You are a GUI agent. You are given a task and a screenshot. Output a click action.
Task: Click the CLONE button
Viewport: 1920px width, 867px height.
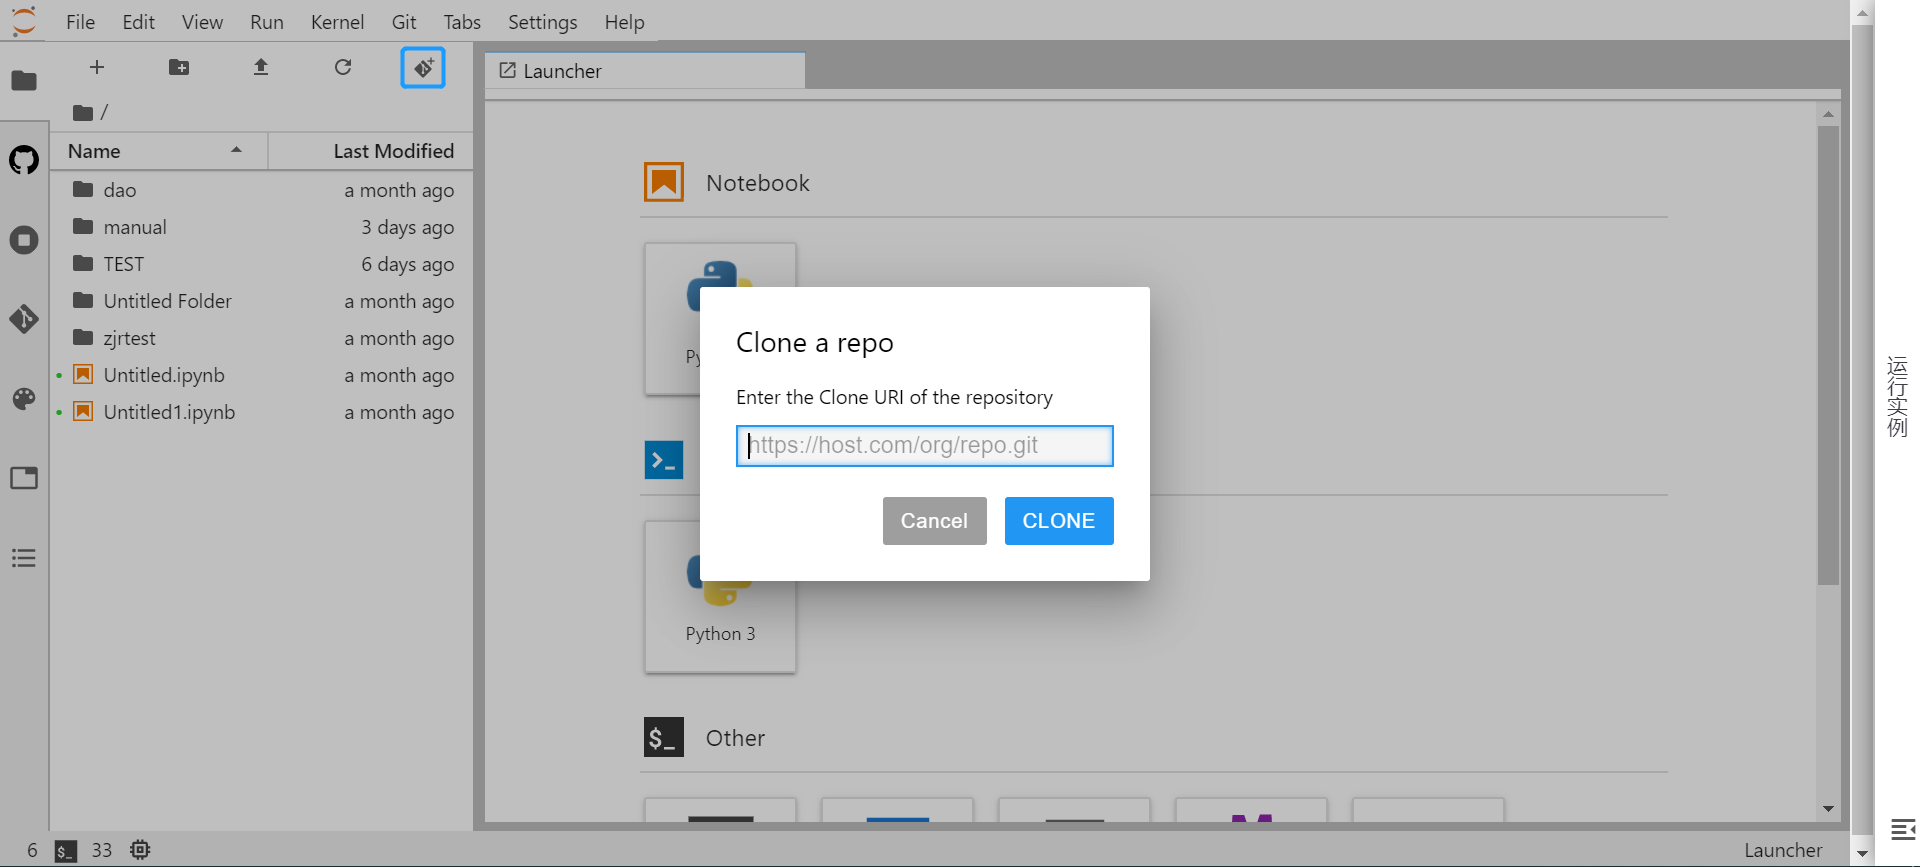1059,521
